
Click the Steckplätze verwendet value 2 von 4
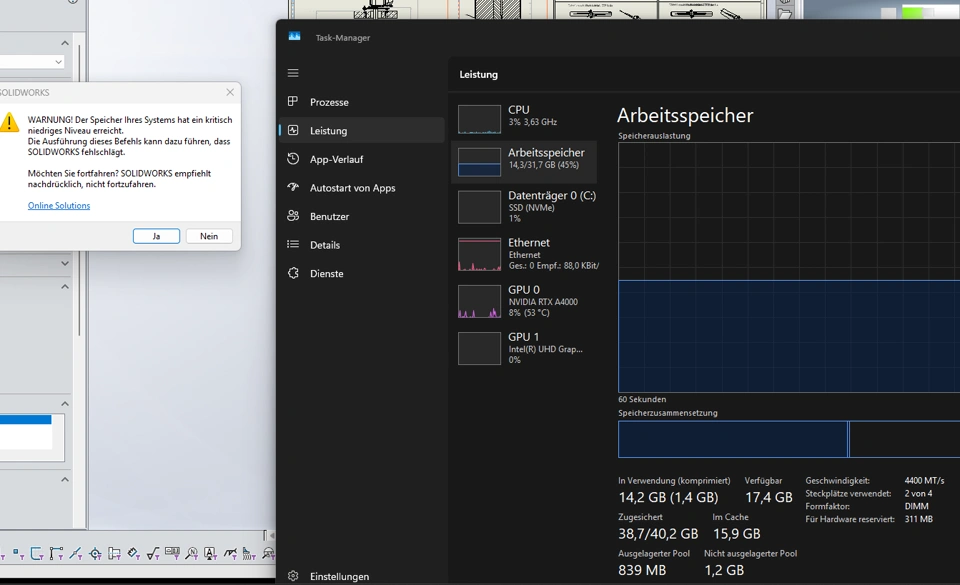point(918,493)
